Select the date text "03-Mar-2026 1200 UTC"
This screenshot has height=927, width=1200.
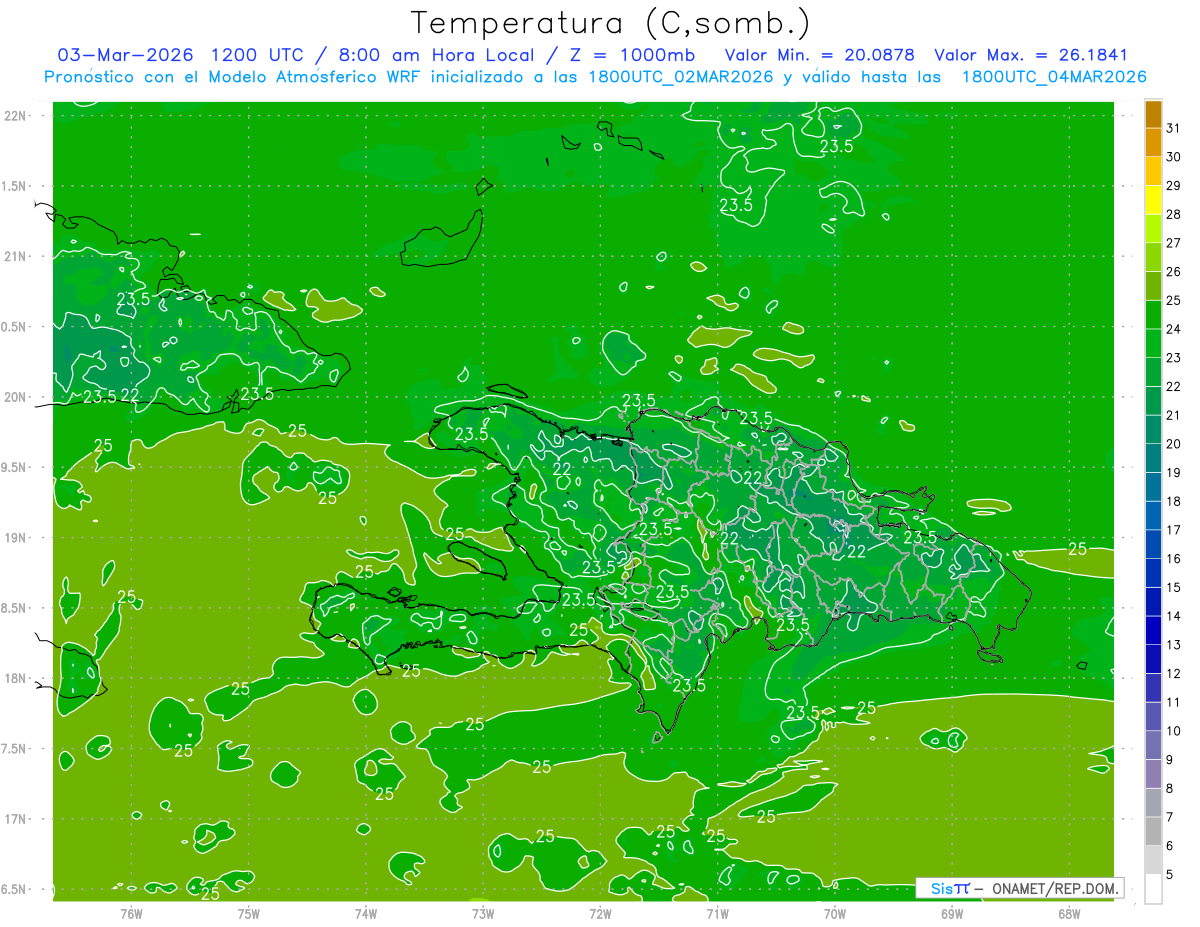point(181,55)
